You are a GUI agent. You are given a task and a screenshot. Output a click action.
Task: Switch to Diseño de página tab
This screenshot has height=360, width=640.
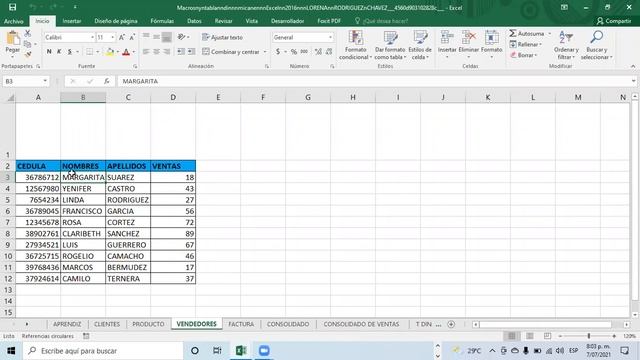point(116,21)
